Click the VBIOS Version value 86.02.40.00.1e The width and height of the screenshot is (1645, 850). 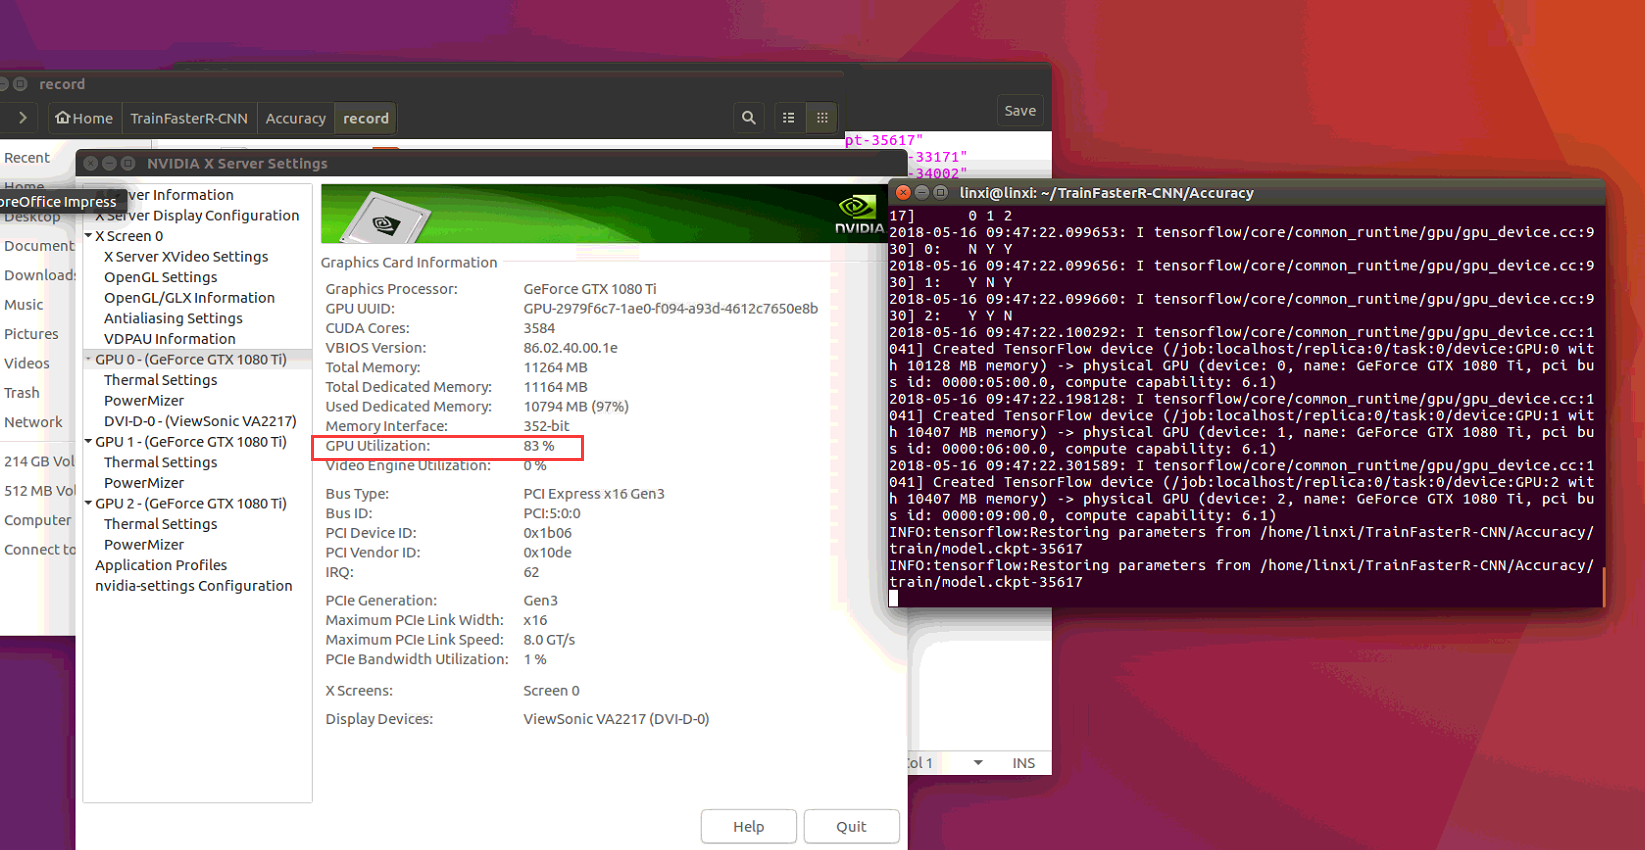coord(571,348)
